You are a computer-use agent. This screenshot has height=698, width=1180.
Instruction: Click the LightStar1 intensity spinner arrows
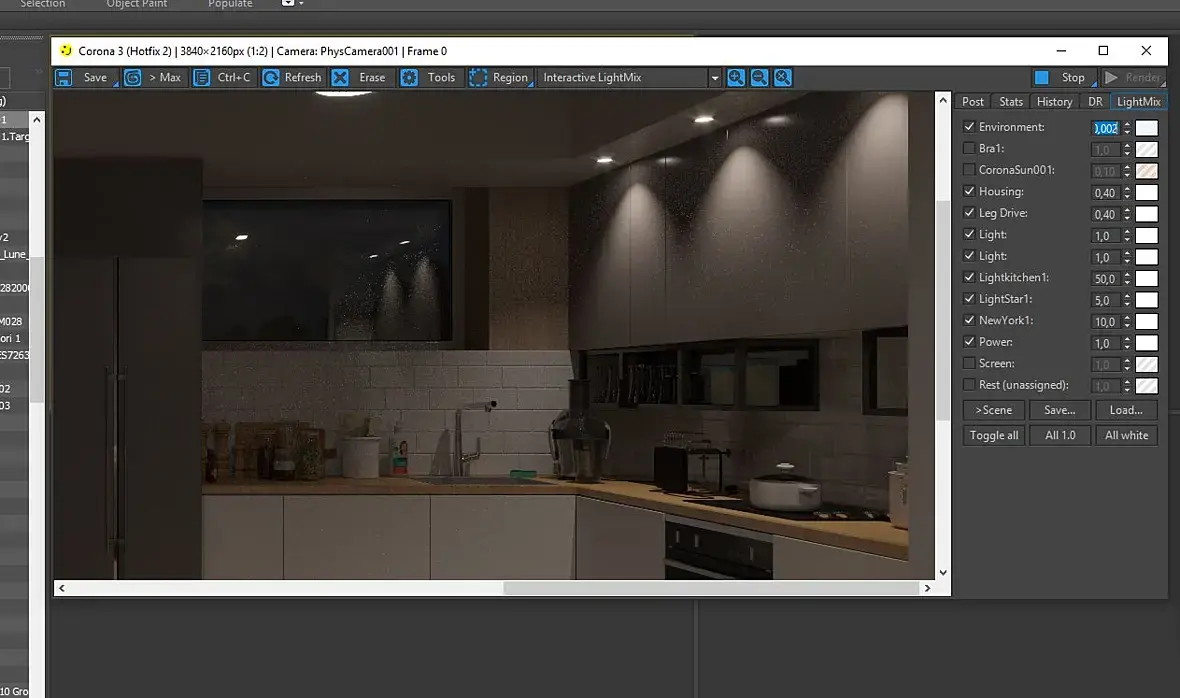1127,300
